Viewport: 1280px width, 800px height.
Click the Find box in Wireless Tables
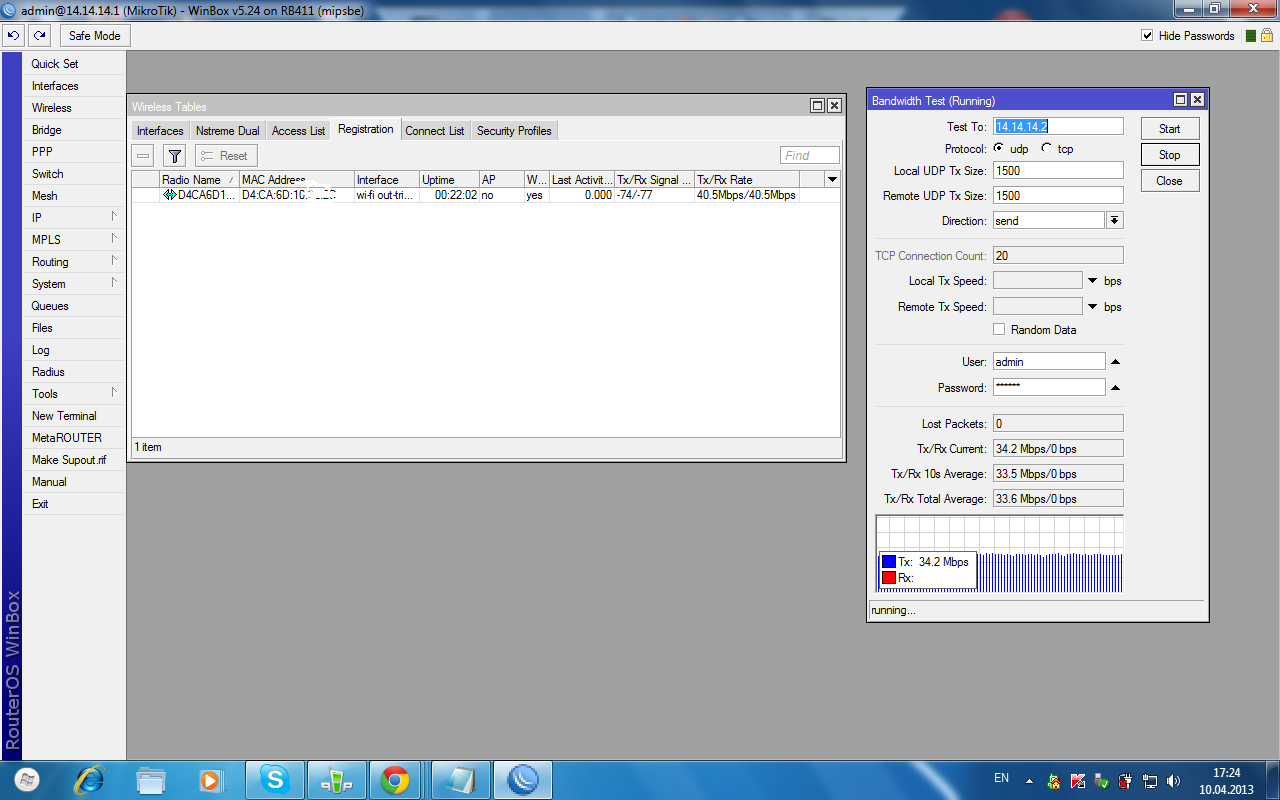tap(810, 155)
